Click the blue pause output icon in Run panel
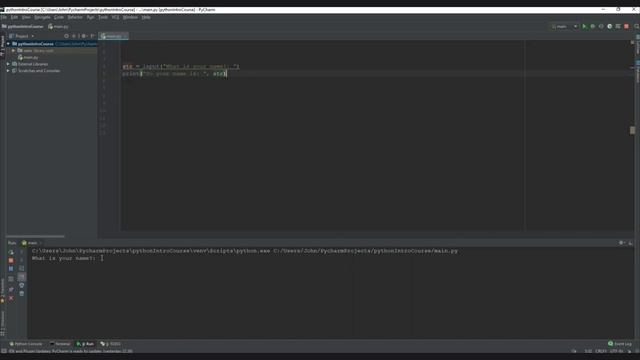Screen dimensions: 640x360 [11, 269]
